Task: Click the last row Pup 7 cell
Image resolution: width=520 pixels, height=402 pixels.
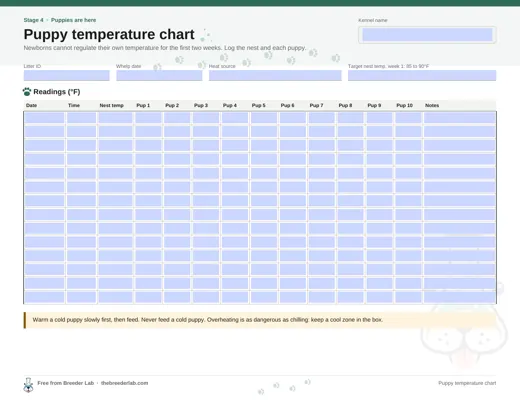Action: [x=322, y=297]
